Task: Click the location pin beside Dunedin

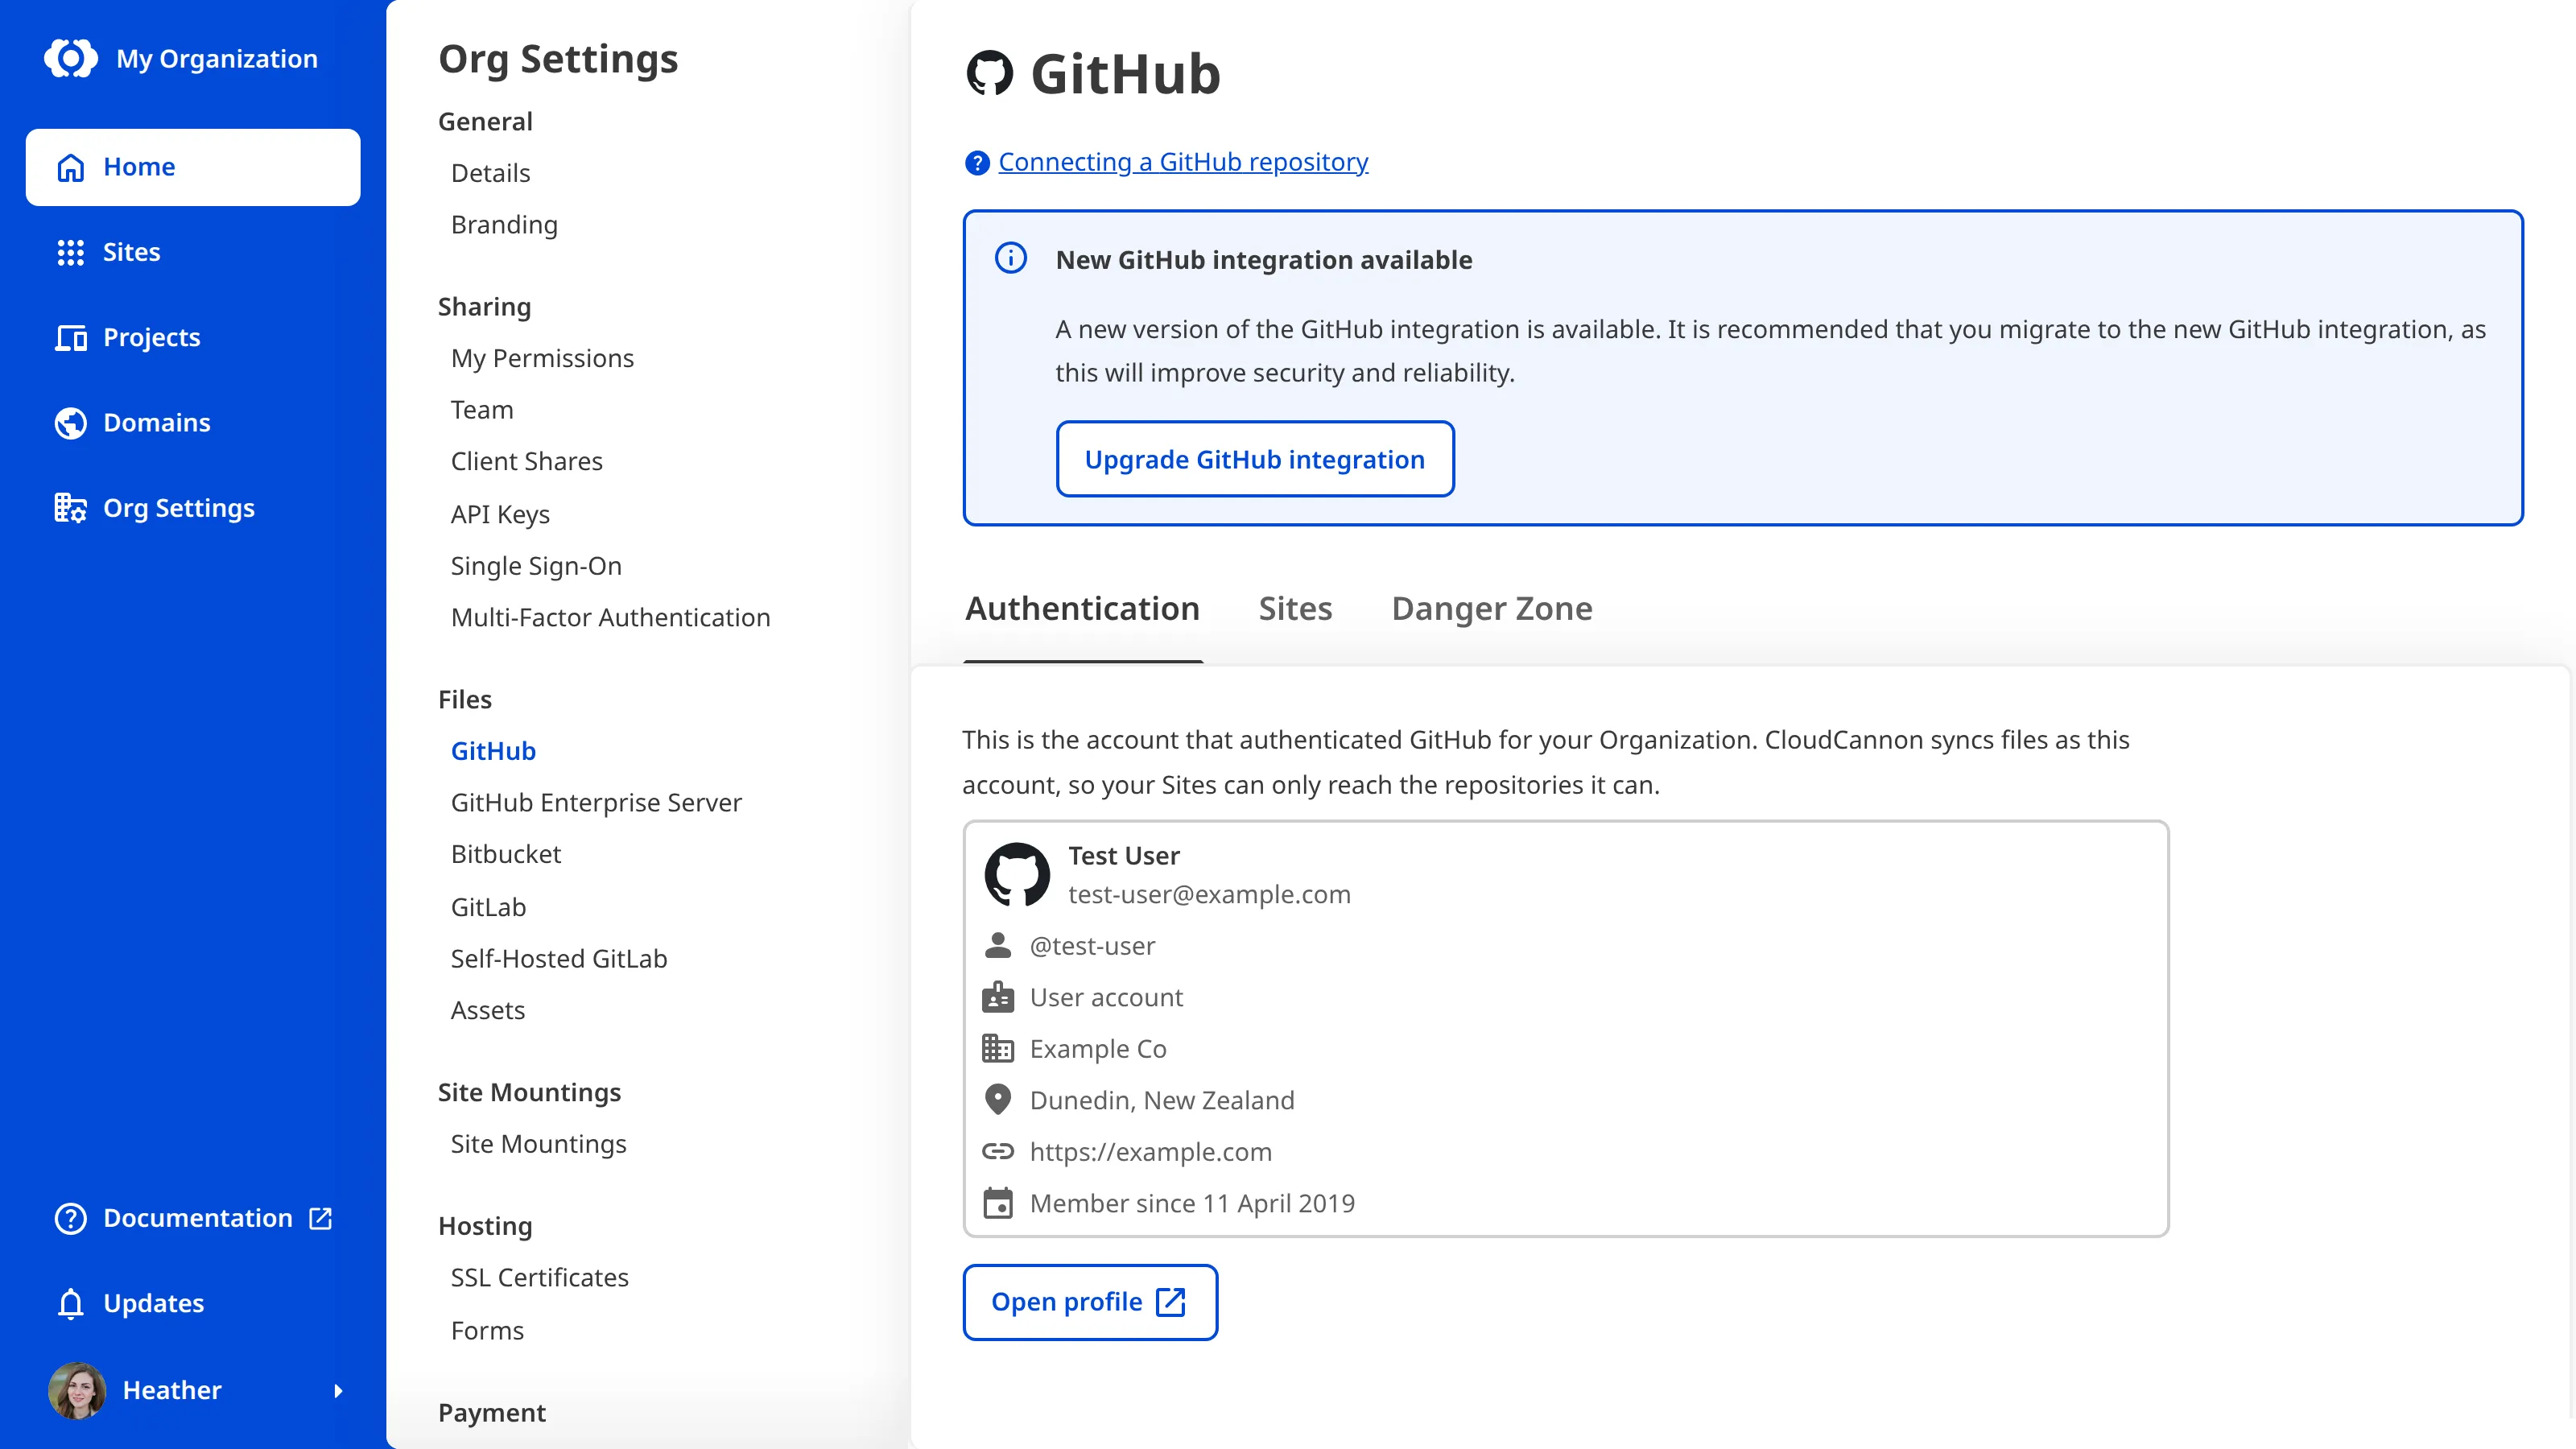Action: tap(997, 1100)
